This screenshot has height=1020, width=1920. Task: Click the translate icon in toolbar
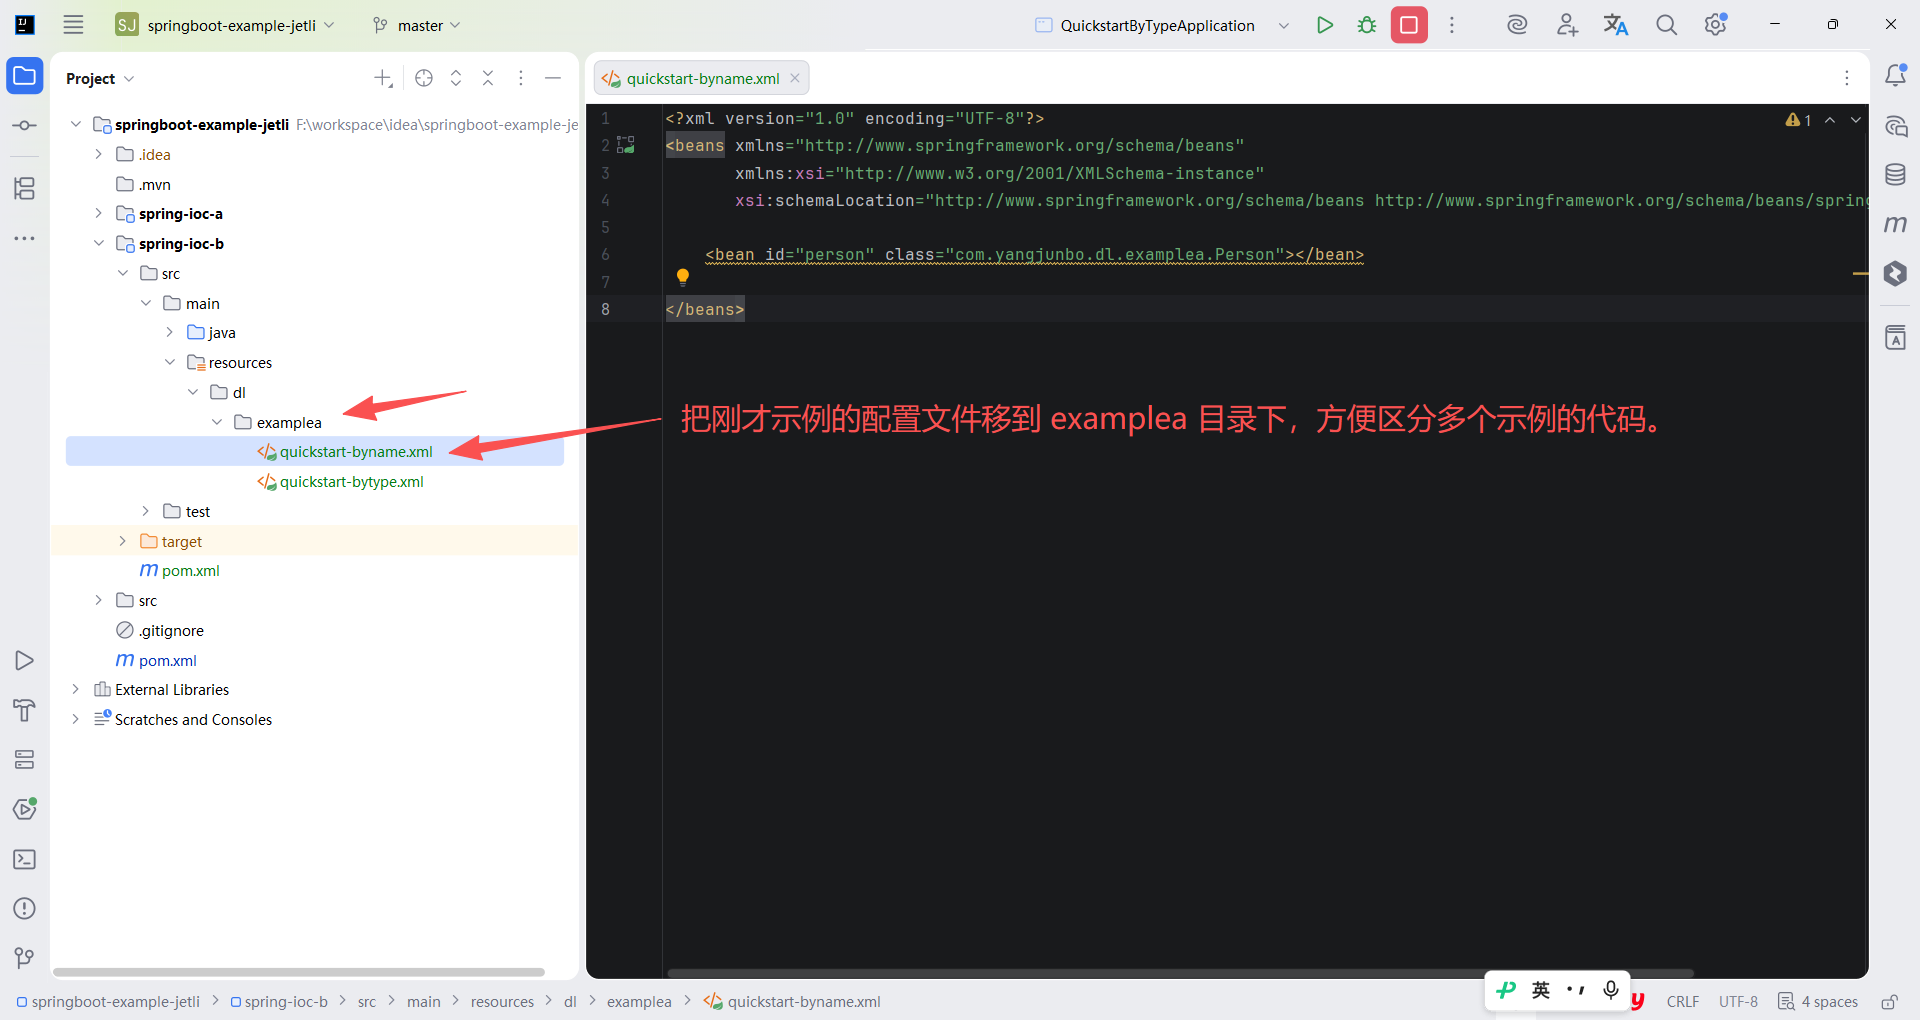click(1616, 25)
